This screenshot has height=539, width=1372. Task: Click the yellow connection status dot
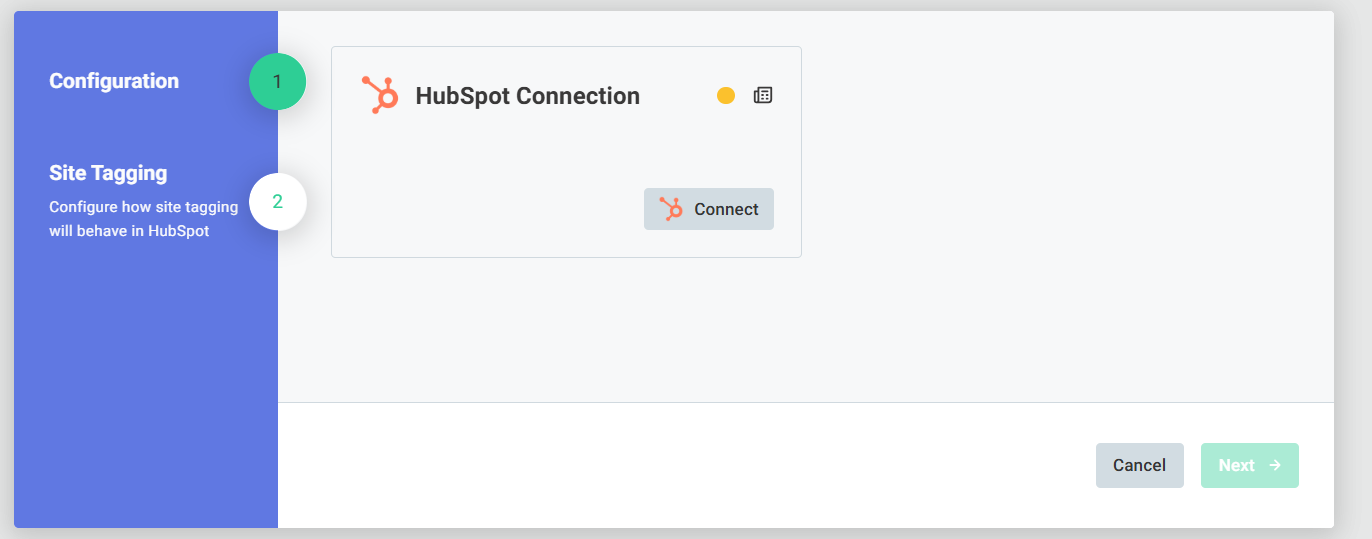[726, 96]
